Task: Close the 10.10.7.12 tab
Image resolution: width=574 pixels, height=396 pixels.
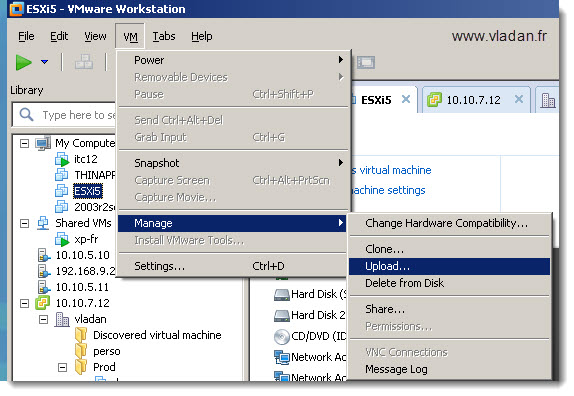Action: click(519, 99)
